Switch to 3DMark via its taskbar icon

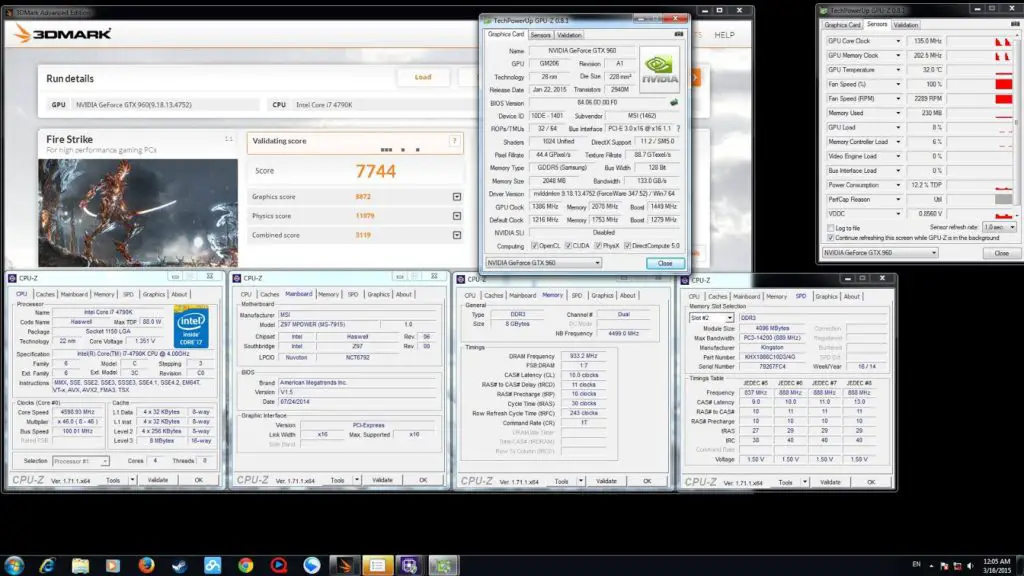click(344, 565)
